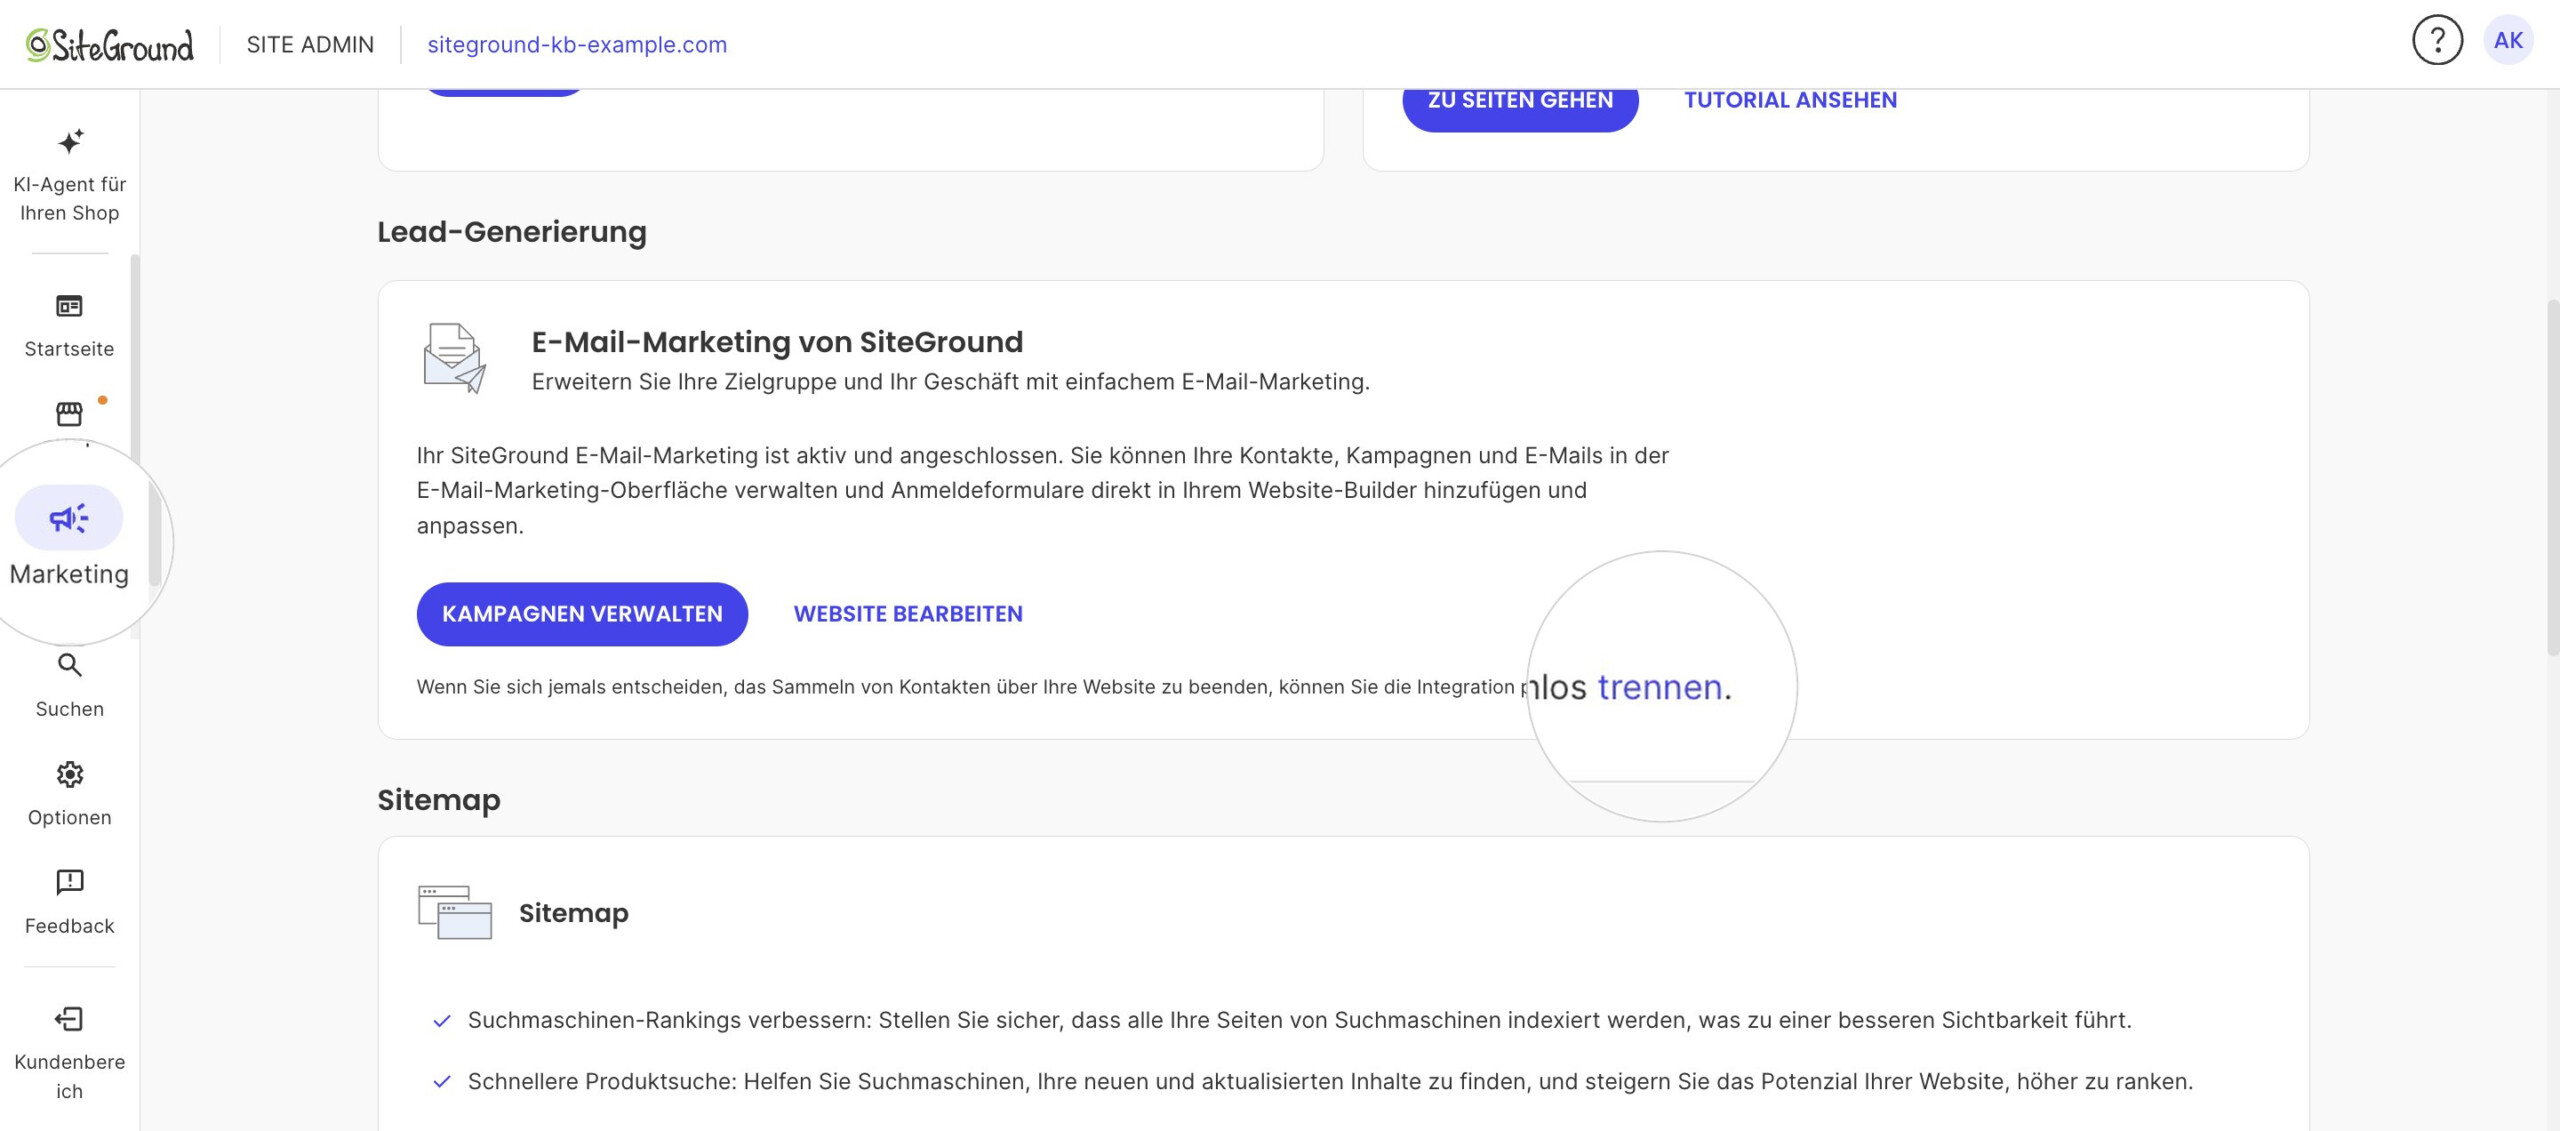
Task: Click the Schnellere Produktsuche checkmark
Action: click(x=441, y=1082)
